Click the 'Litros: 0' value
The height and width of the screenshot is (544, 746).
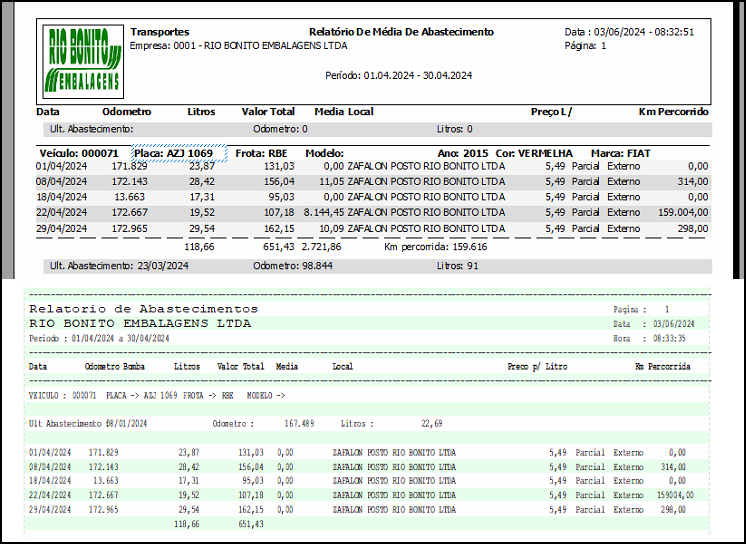pos(455,129)
